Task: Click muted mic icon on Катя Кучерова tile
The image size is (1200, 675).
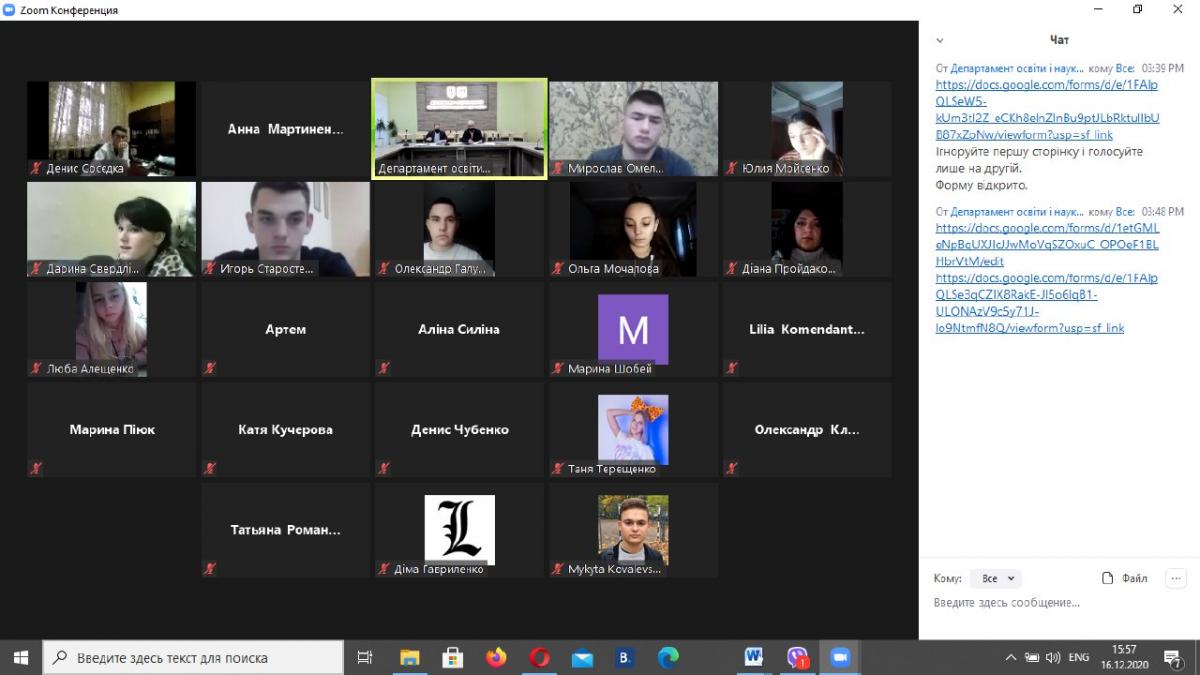Action: click(210, 468)
